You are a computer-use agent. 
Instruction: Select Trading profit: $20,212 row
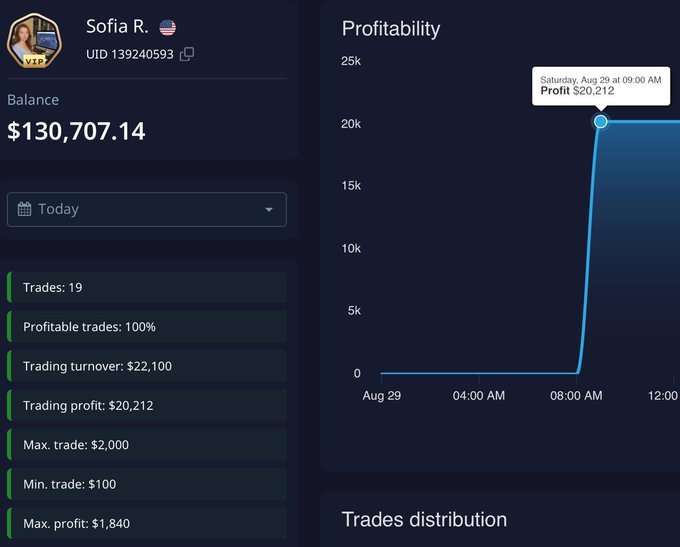click(147, 405)
